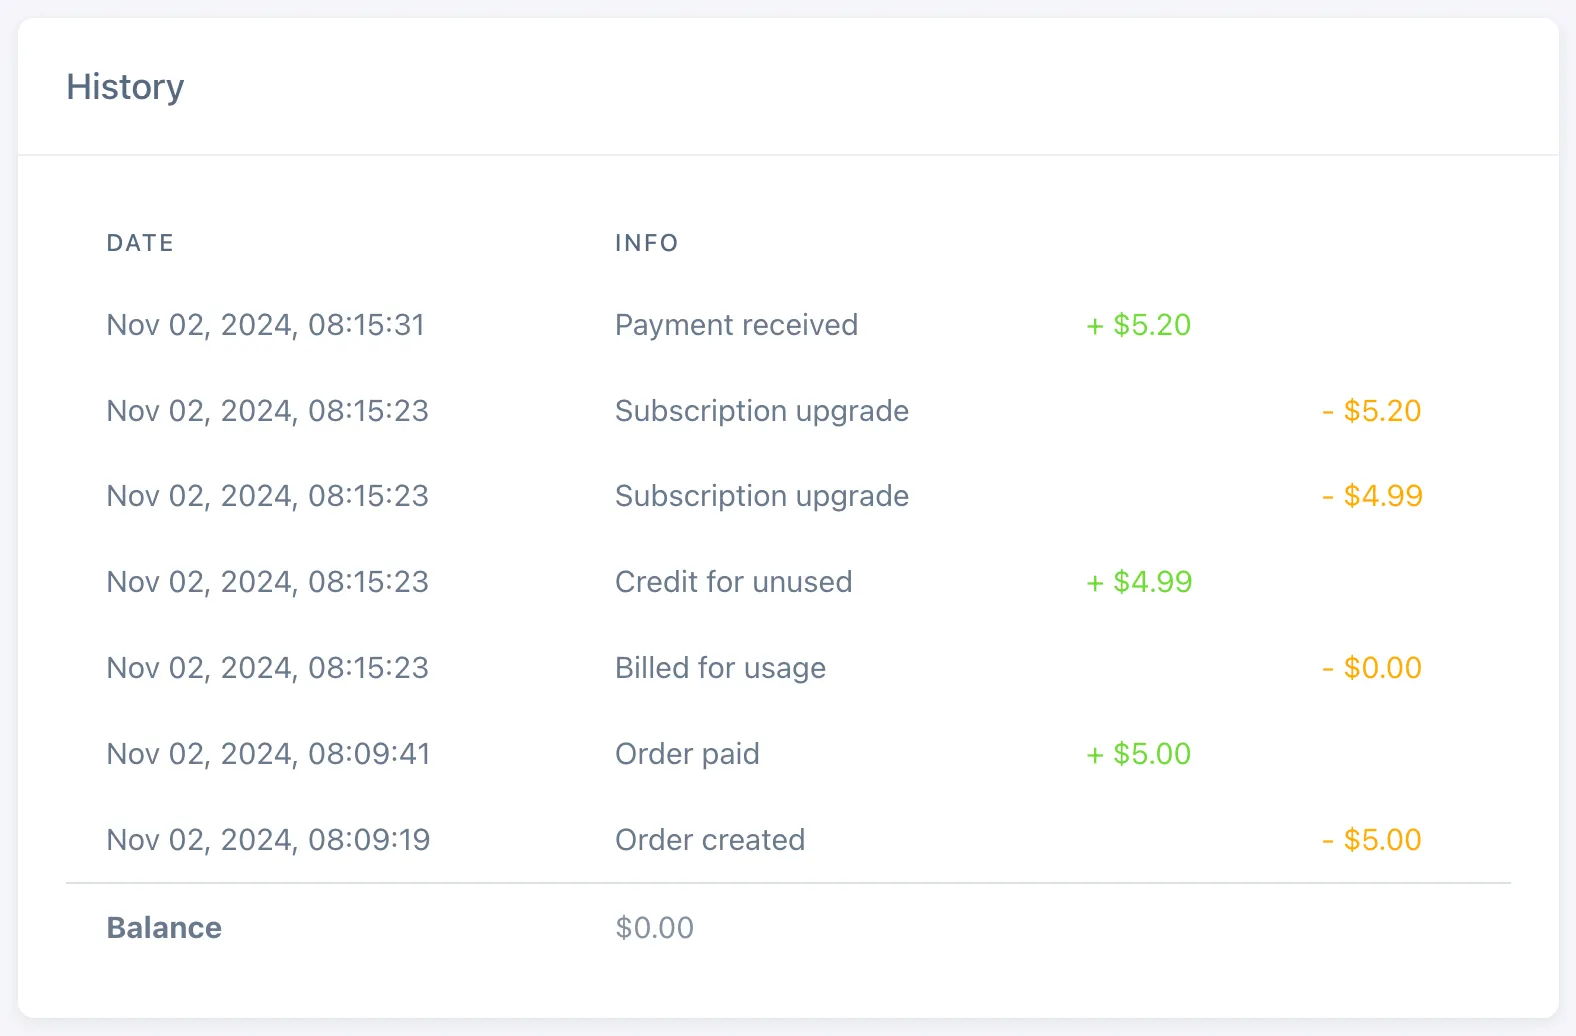The image size is (1576, 1036).
Task: Click the 08:09:19 timestamp
Action: click(x=369, y=840)
